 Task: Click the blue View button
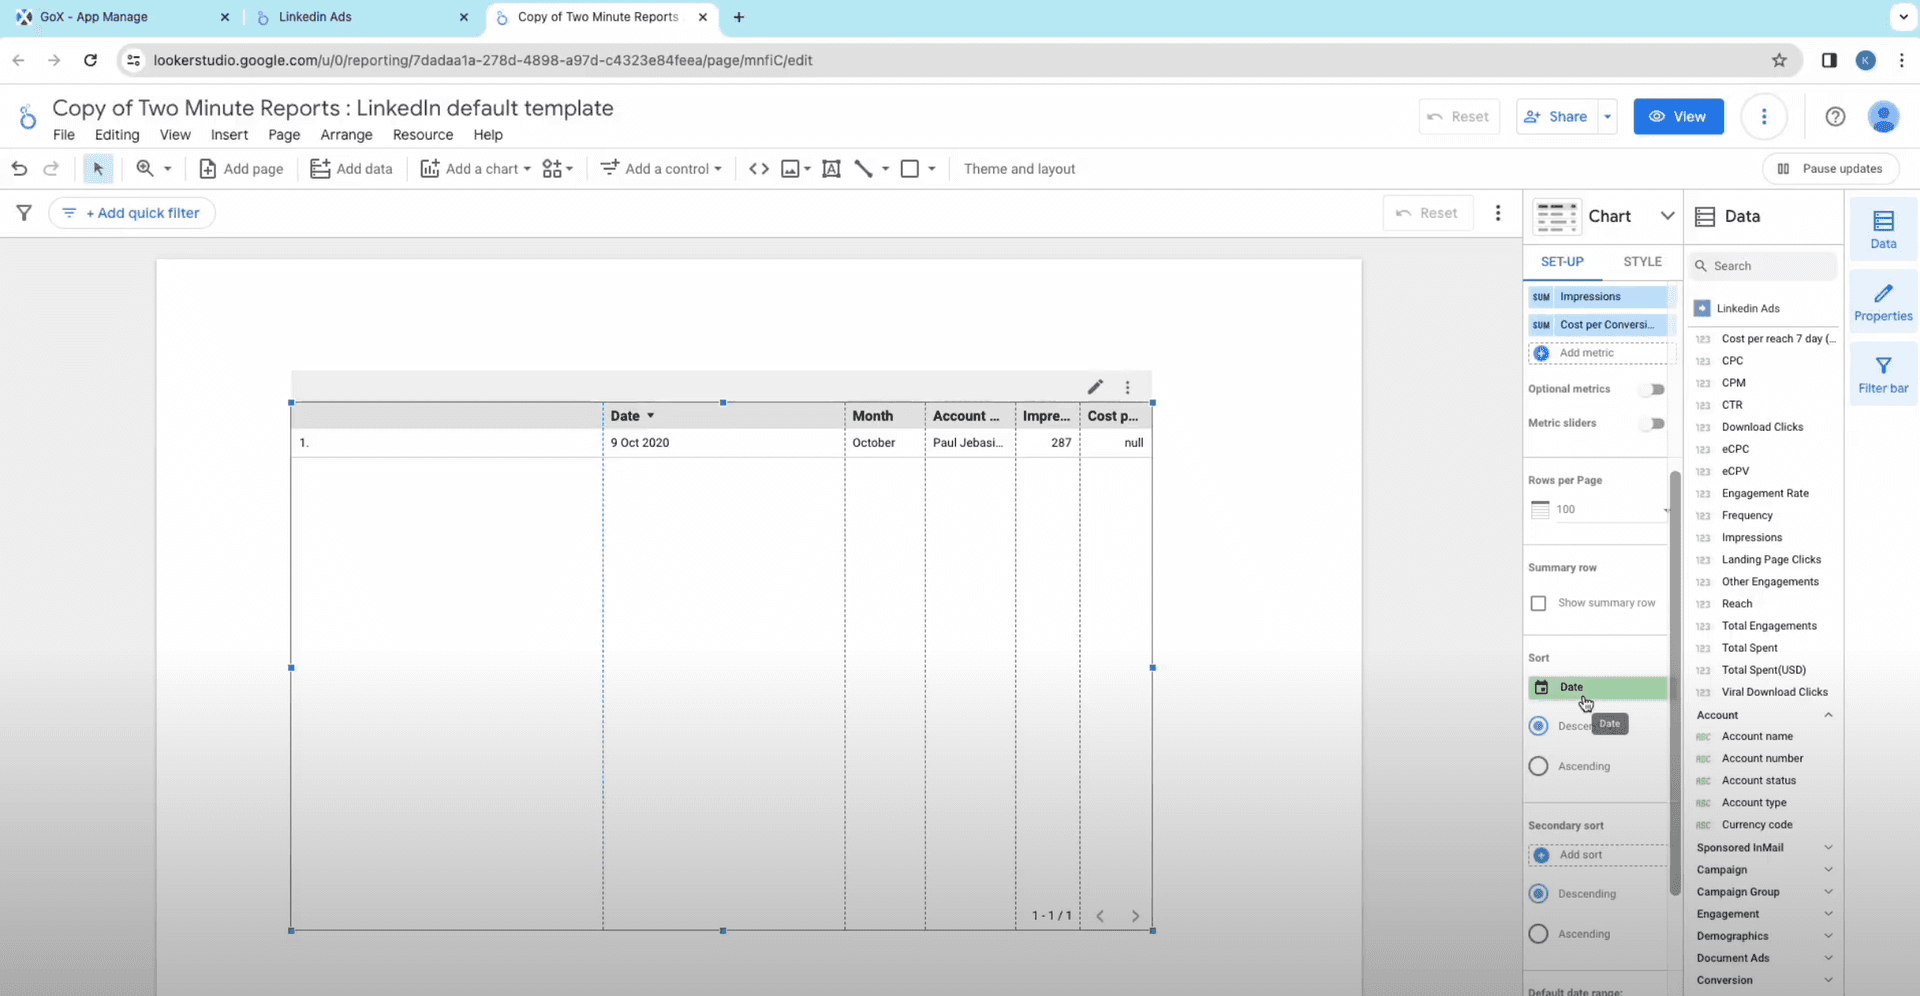pos(1678,117)
